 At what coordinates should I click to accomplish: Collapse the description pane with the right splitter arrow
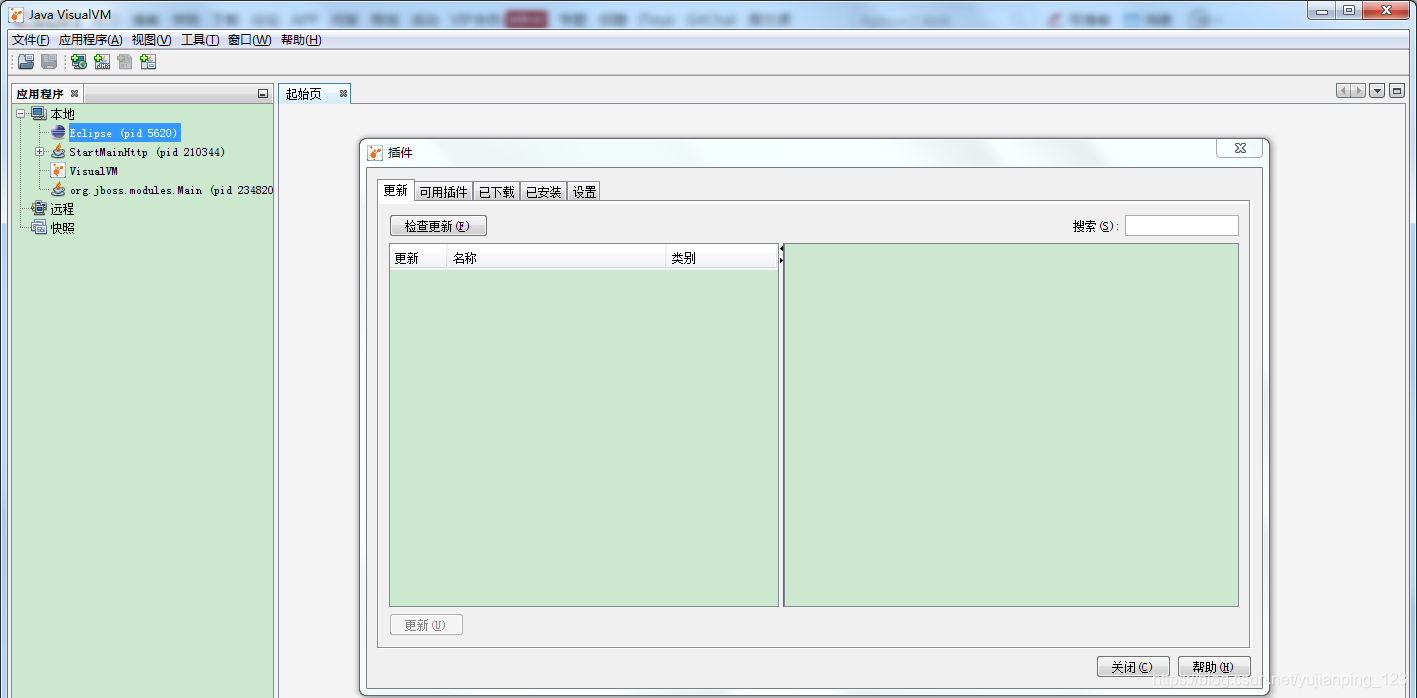pos(782,260)
